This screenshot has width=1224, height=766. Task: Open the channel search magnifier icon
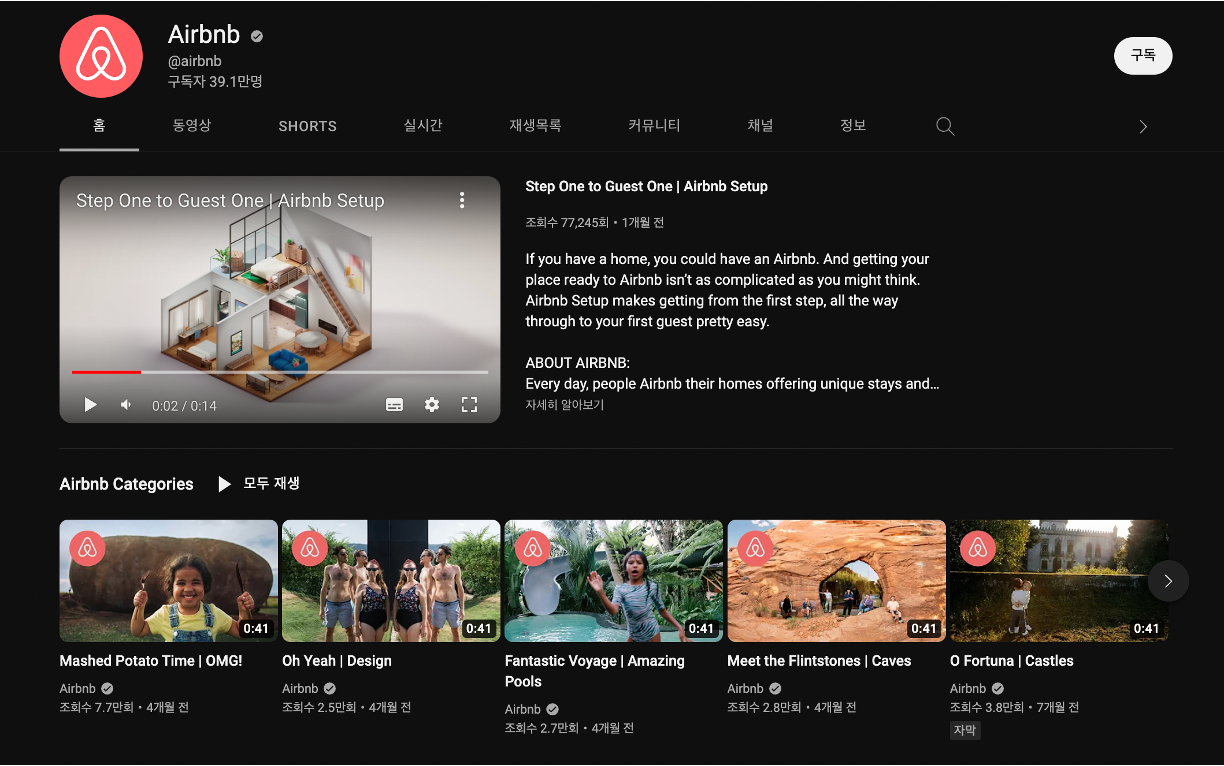pos(945,126)
